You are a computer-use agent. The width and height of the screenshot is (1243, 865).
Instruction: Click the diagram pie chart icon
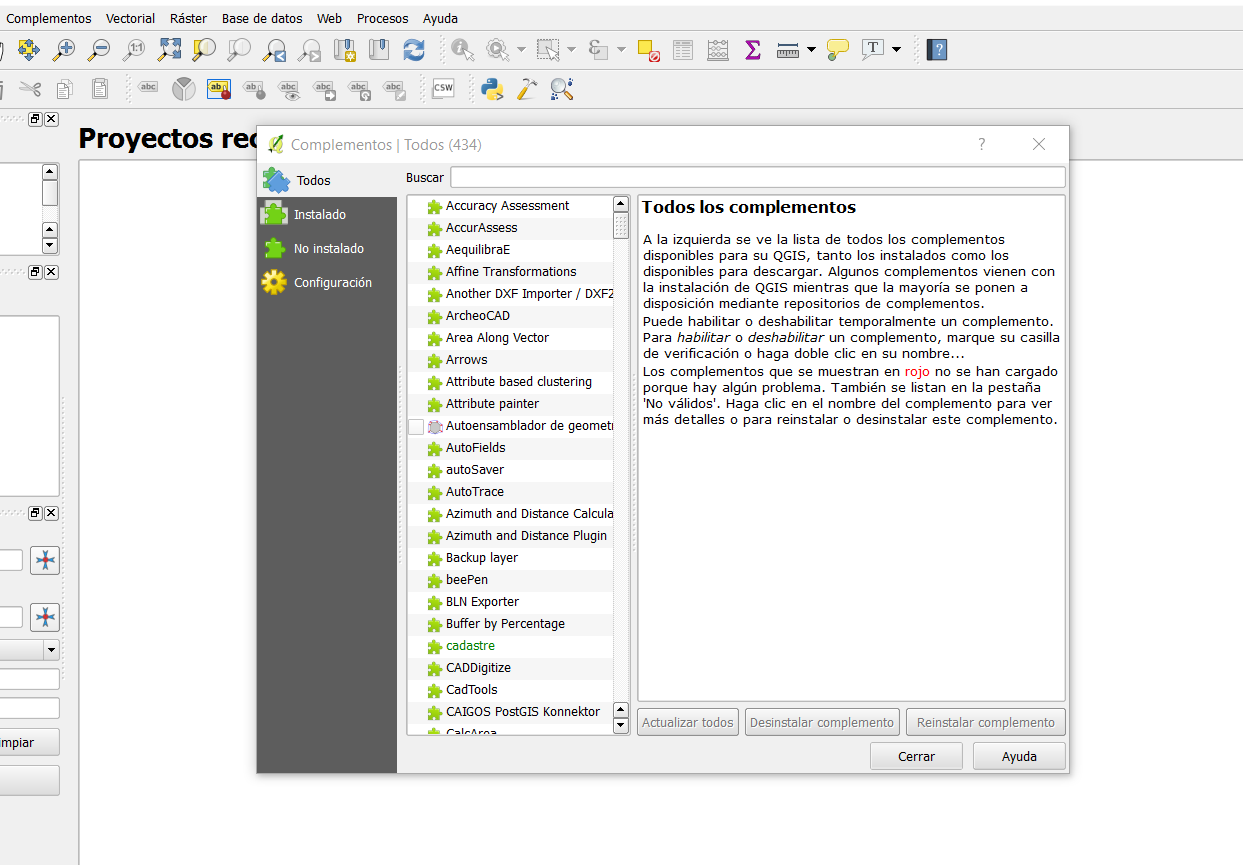(184, 89)
